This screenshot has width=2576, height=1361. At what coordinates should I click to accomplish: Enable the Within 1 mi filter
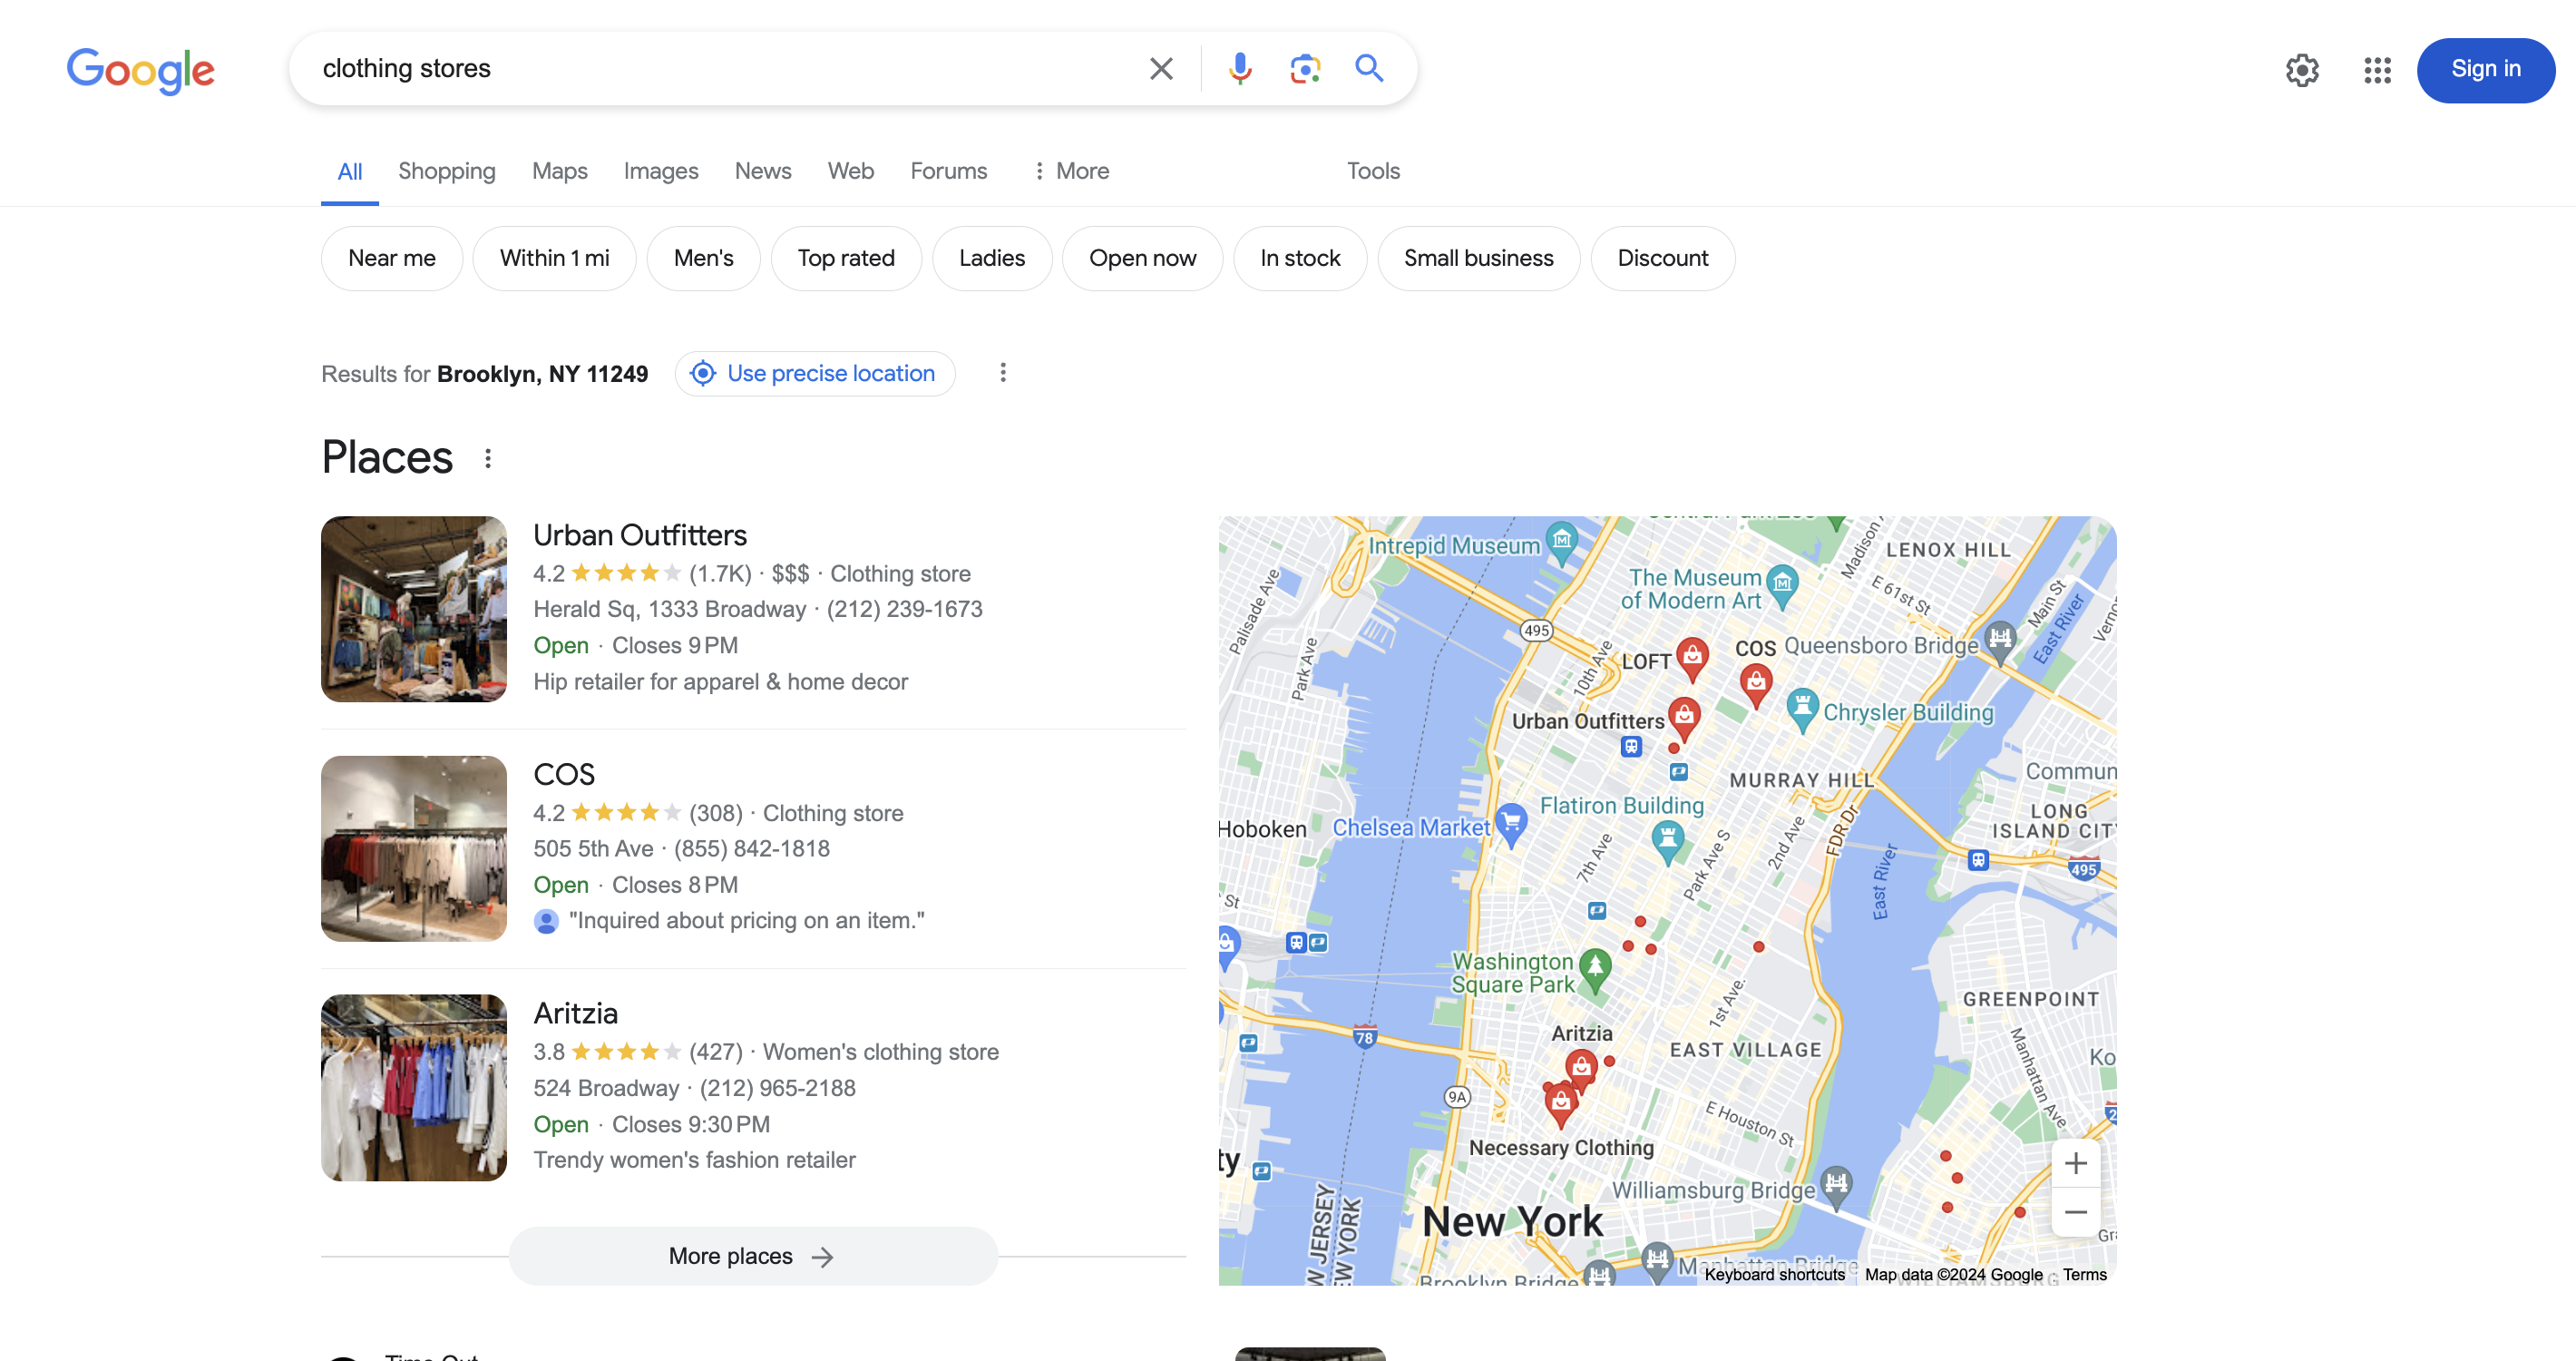pos(554,258)
